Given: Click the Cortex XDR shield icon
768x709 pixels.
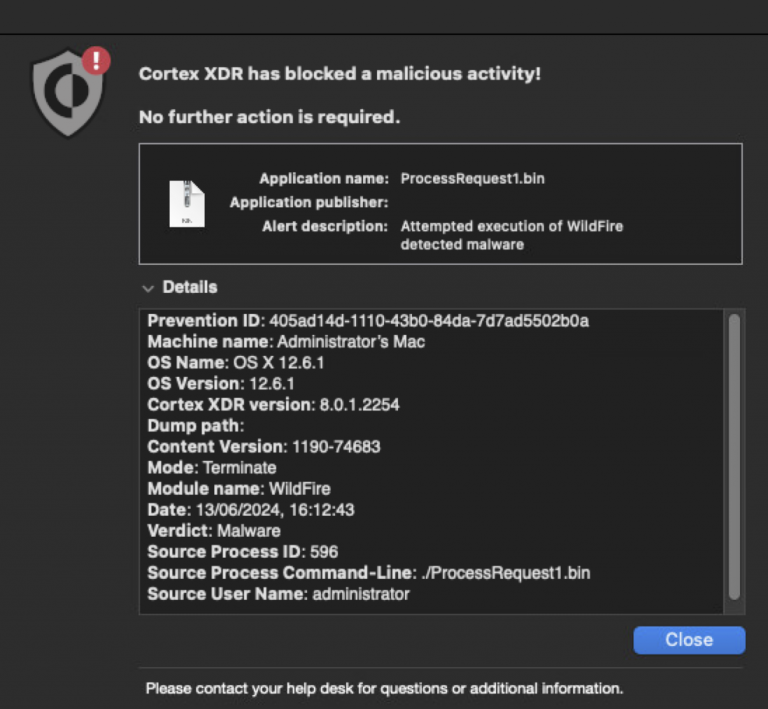Looking at the screenshot, I should coord(68,94).
